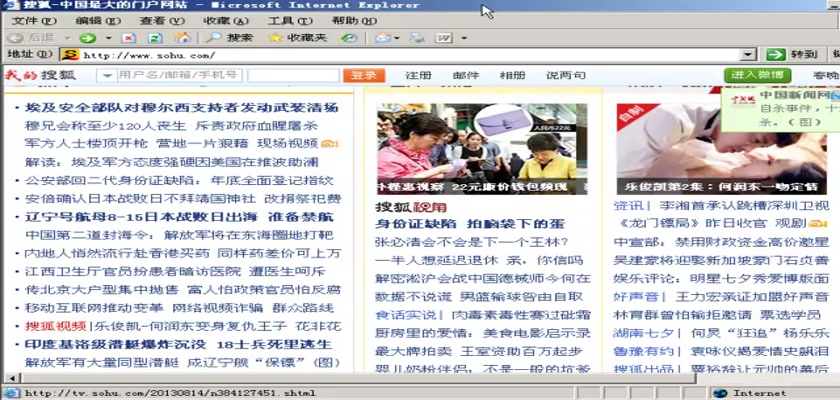Open the Mail button dropdown arrow

[x=397, y=38]
